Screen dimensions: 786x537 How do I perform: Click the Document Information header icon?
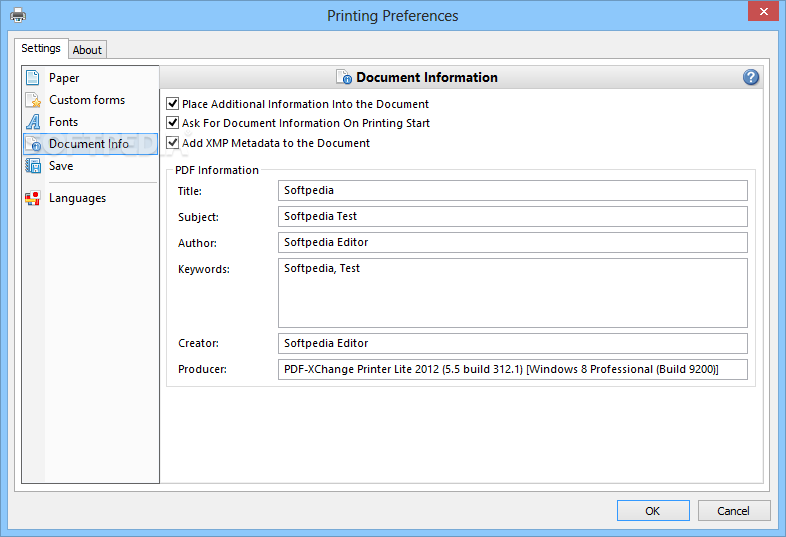[x=344, y=77]
